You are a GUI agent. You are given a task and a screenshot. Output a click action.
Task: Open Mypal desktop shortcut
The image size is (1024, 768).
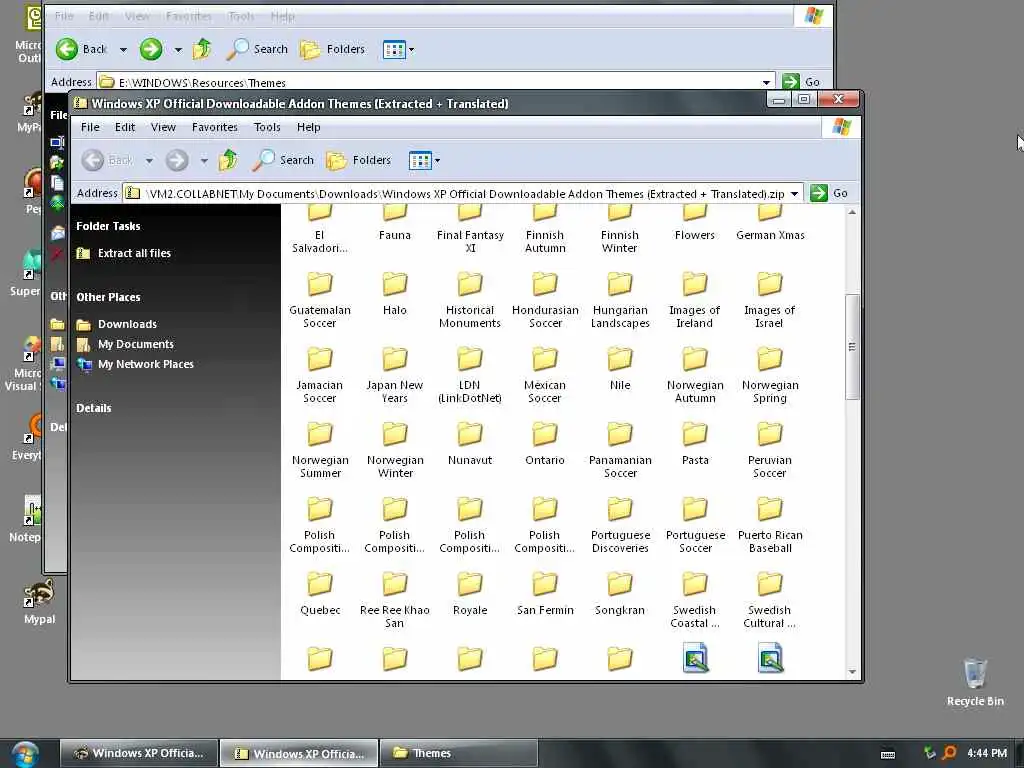[39, 603]
